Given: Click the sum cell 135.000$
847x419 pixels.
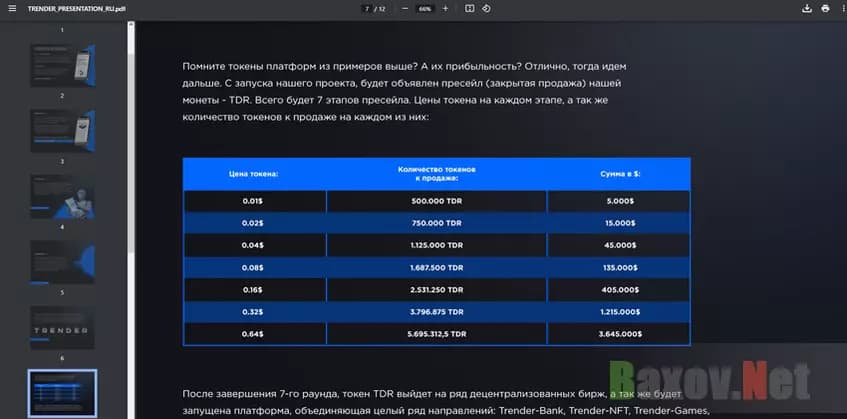Looking at the screenshot, I should click(619, 267).
